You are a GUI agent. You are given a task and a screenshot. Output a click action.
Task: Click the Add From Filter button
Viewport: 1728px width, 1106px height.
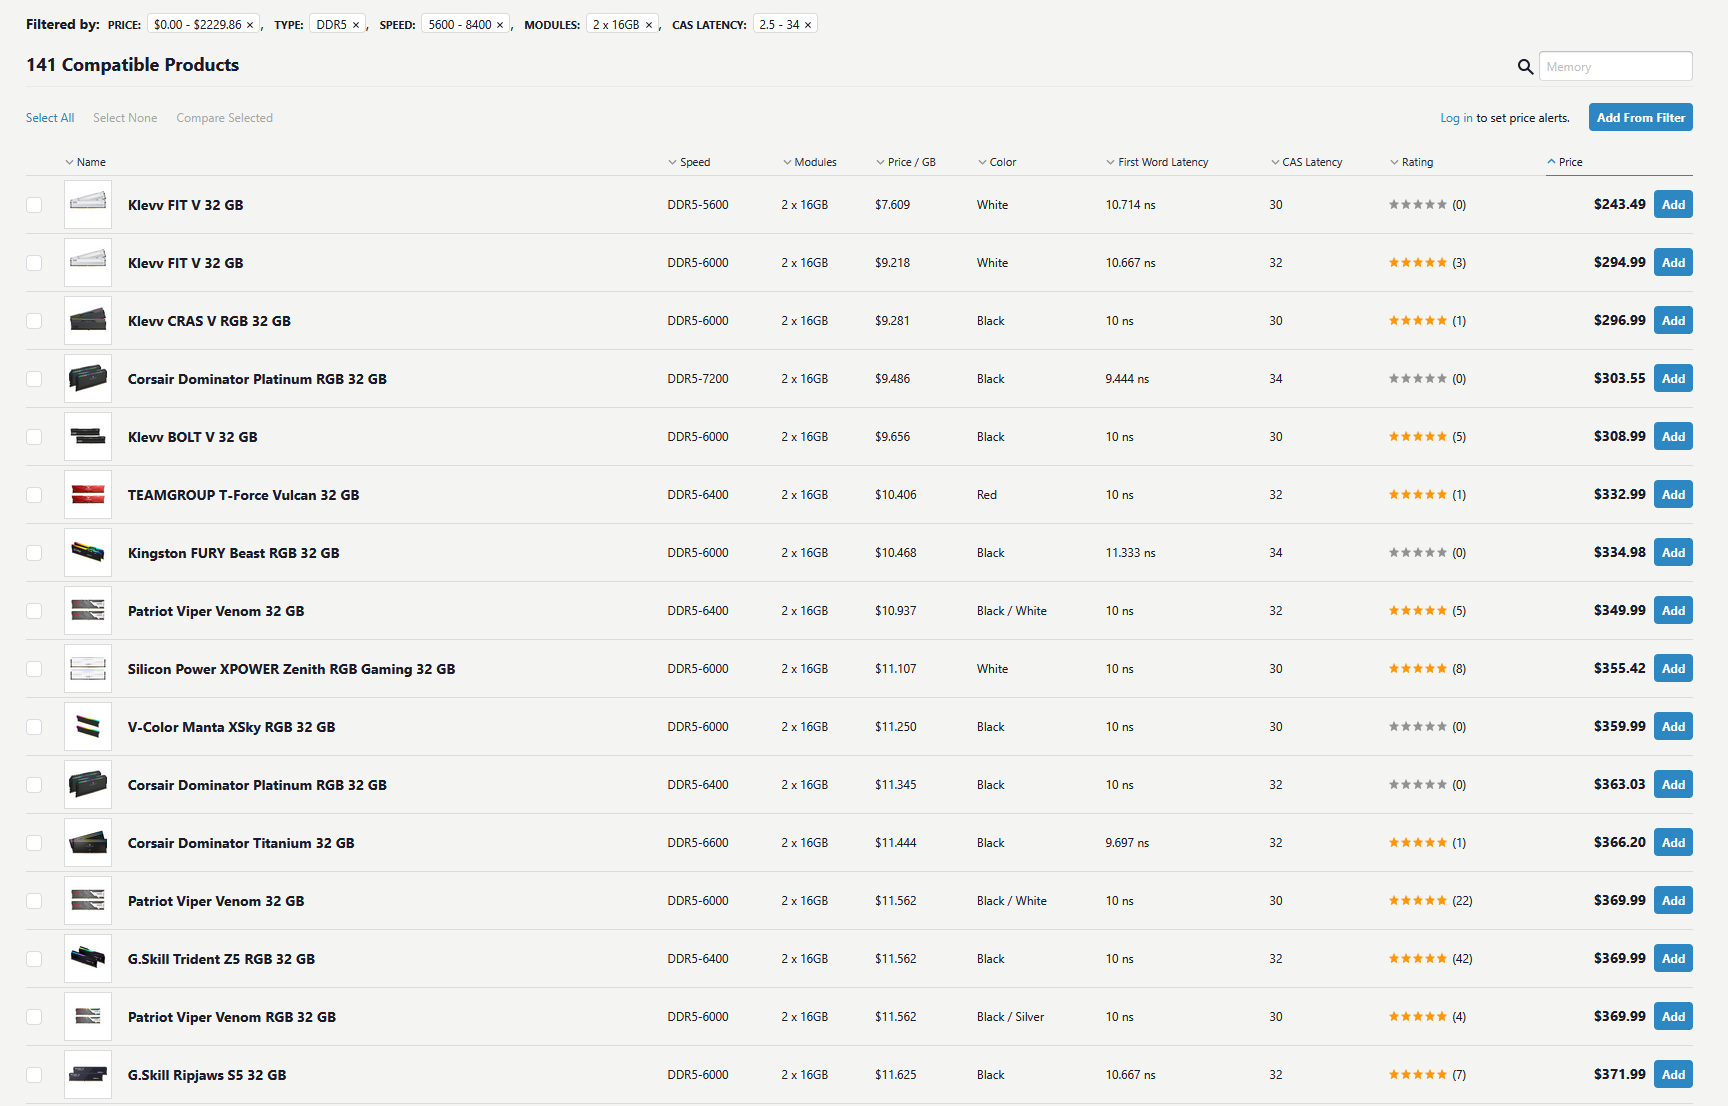(x=1641, y=118)
